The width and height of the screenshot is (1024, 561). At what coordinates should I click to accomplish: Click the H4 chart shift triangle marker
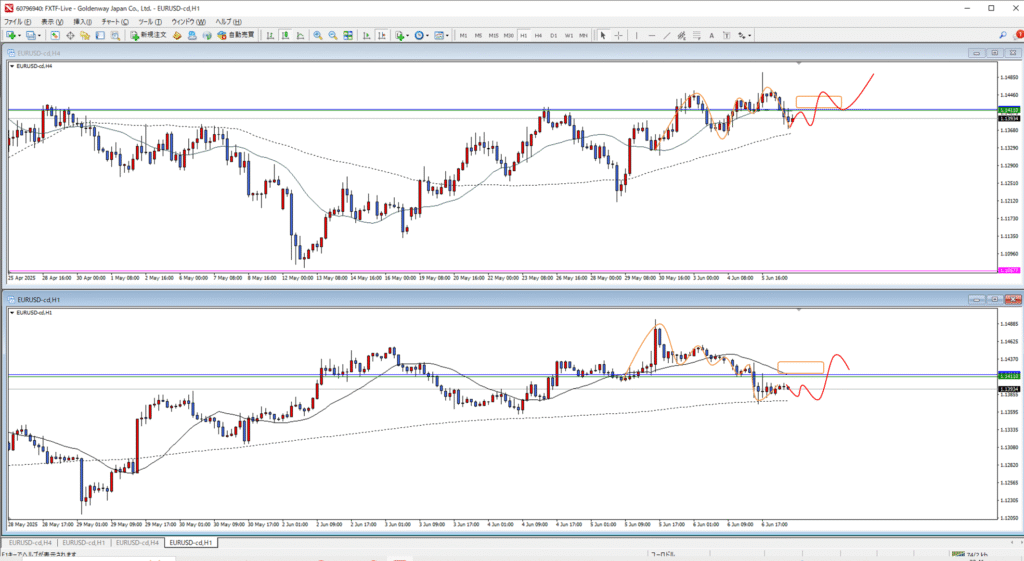pos(799,63)
